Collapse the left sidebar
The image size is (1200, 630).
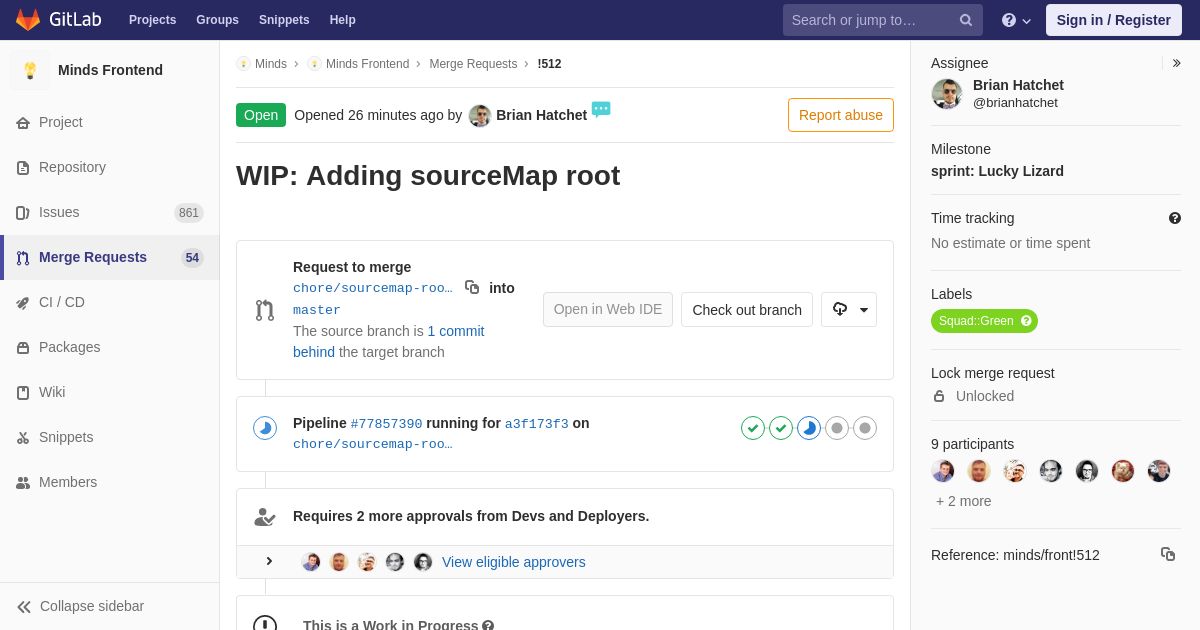point(80,606)
